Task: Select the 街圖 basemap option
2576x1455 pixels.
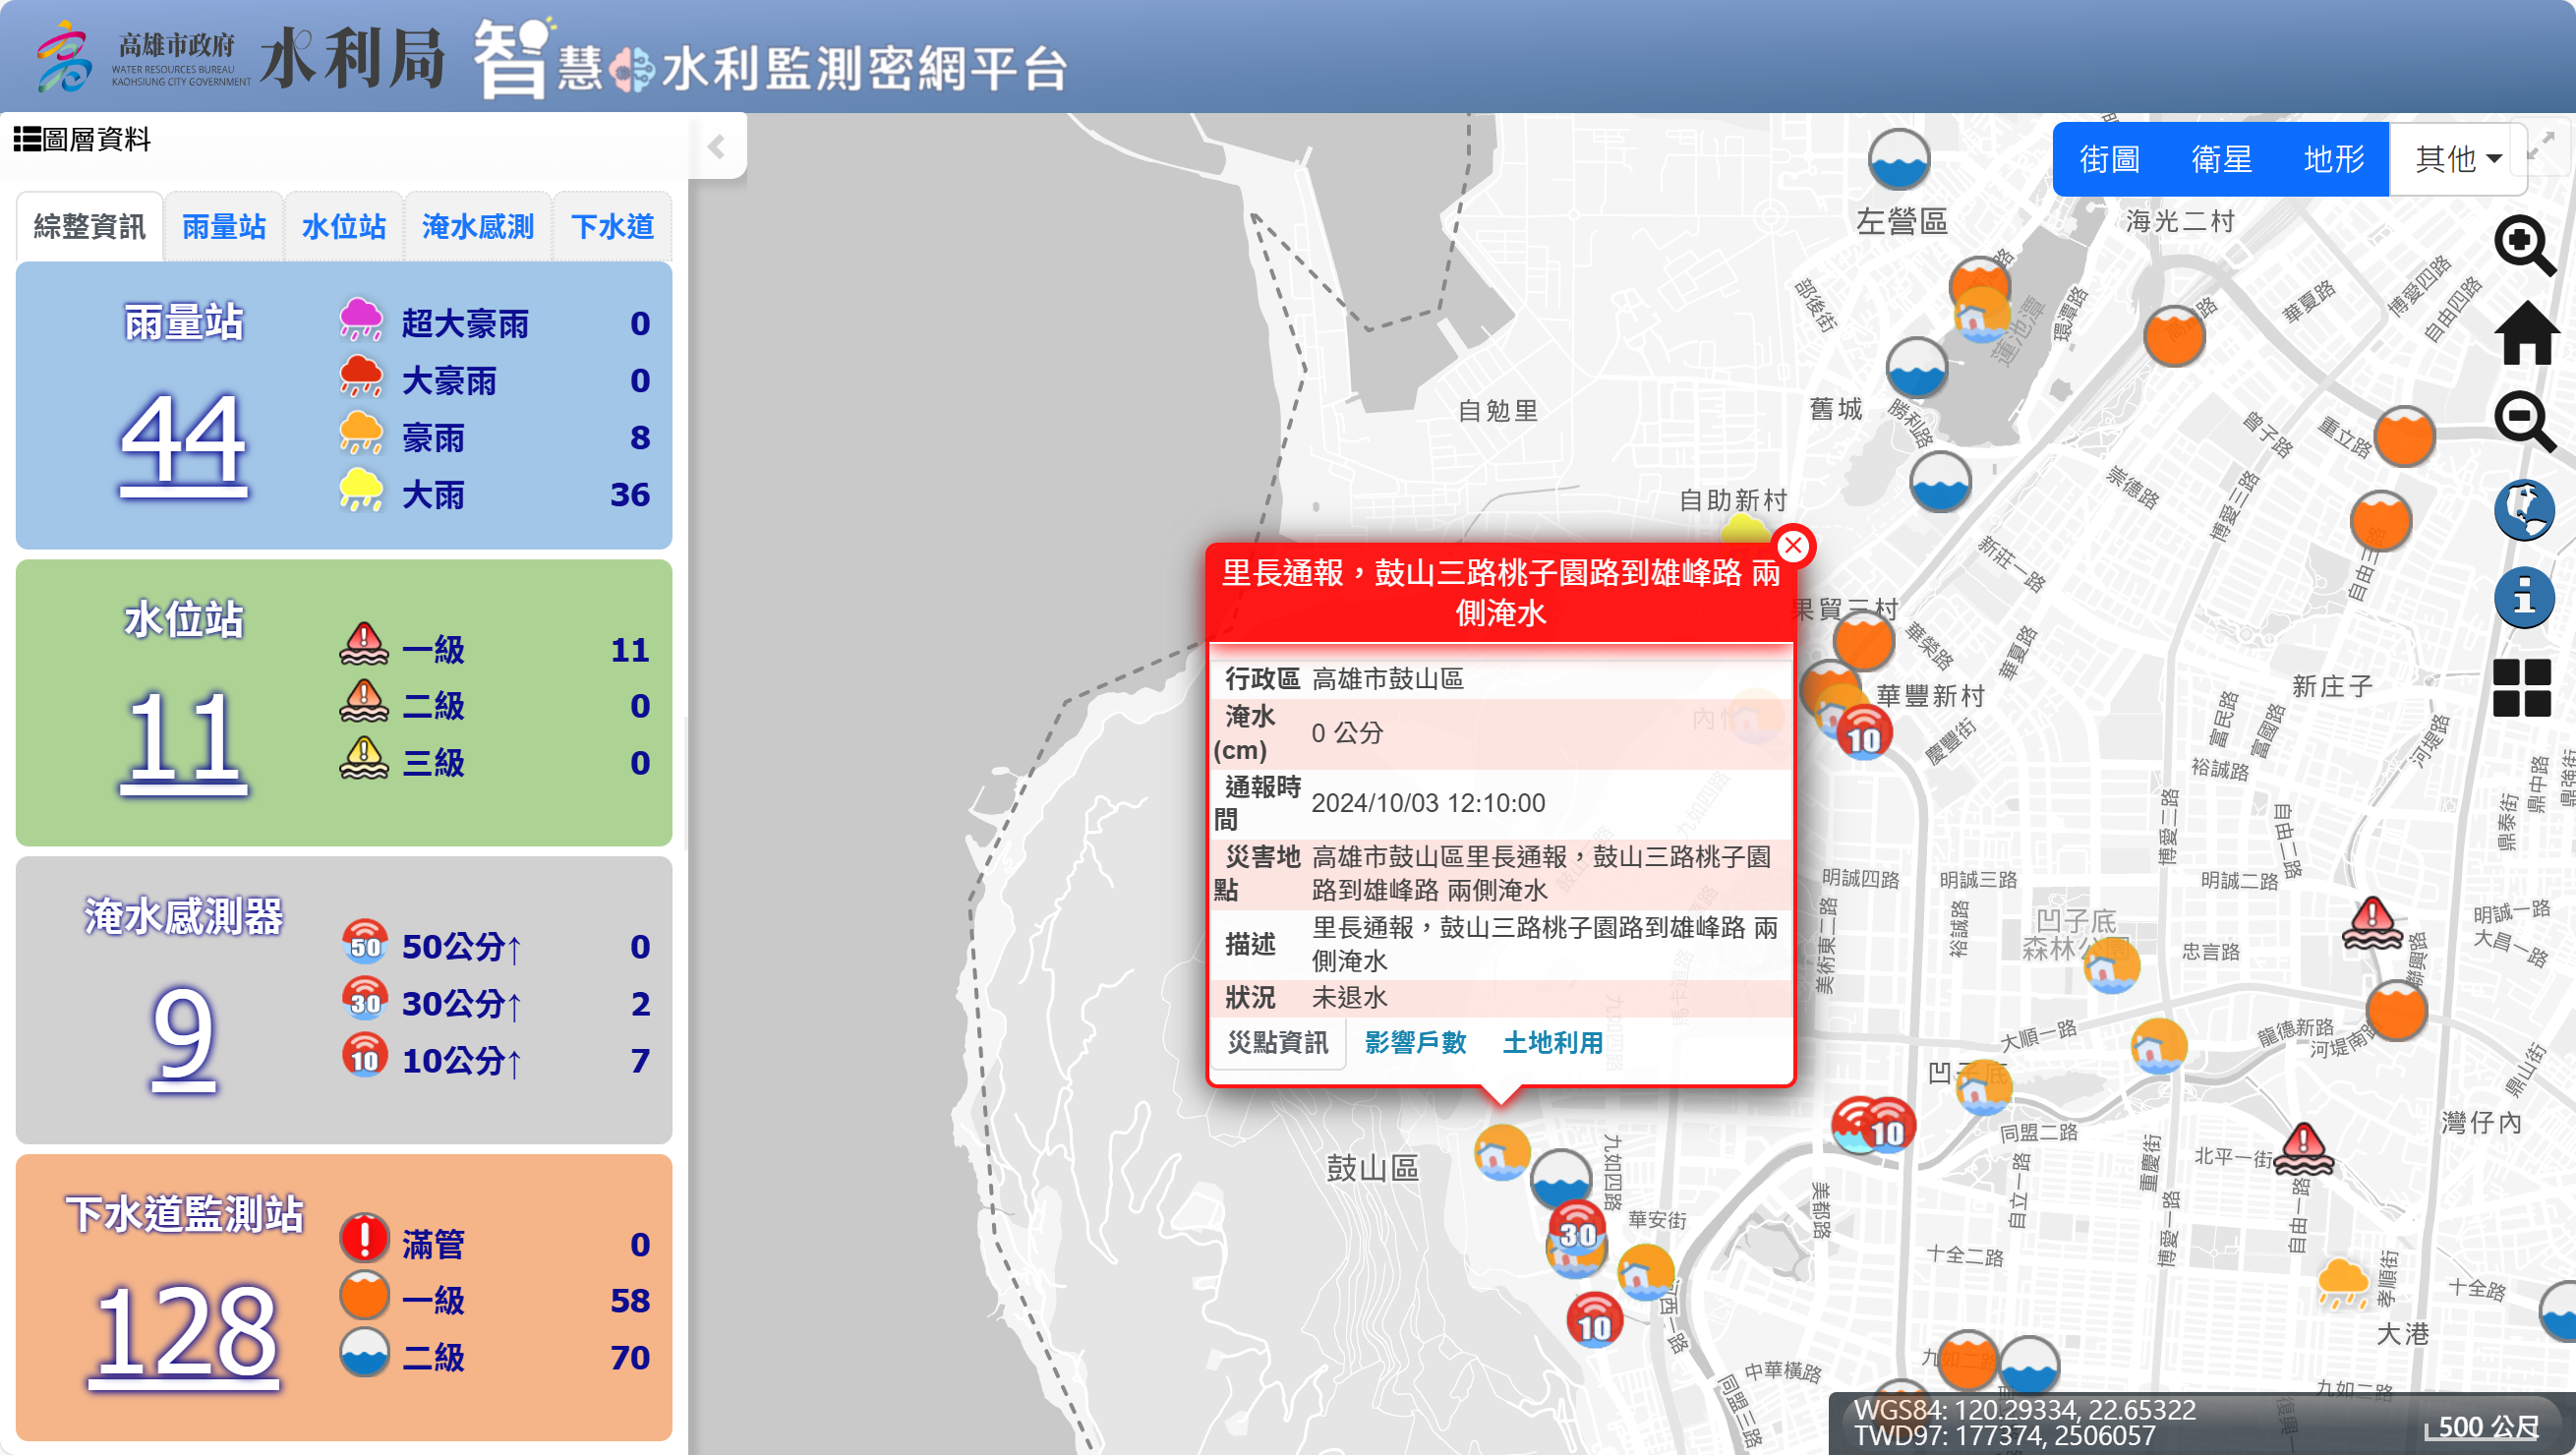Action: (x=2109, y=159)
